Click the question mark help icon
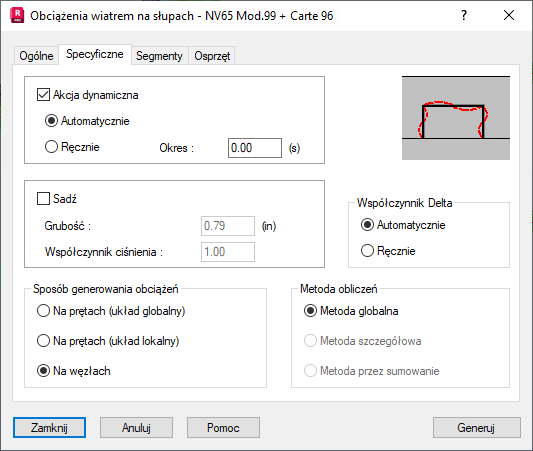Image resolution: width=533 pixels, height=451 pixels. (464, 15)
